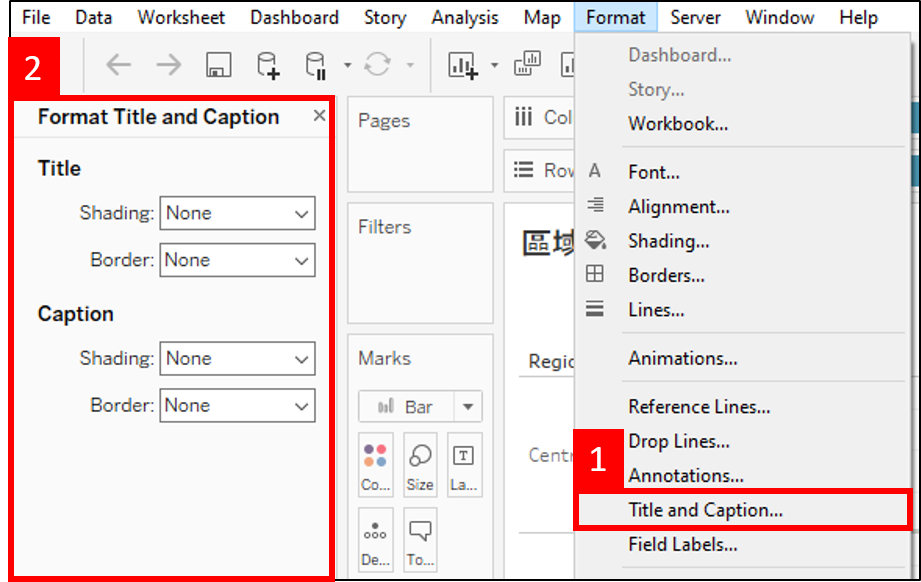Choose Reference Lines from Format menu
This screenshot has width=921, height=582.
(699, 407)
